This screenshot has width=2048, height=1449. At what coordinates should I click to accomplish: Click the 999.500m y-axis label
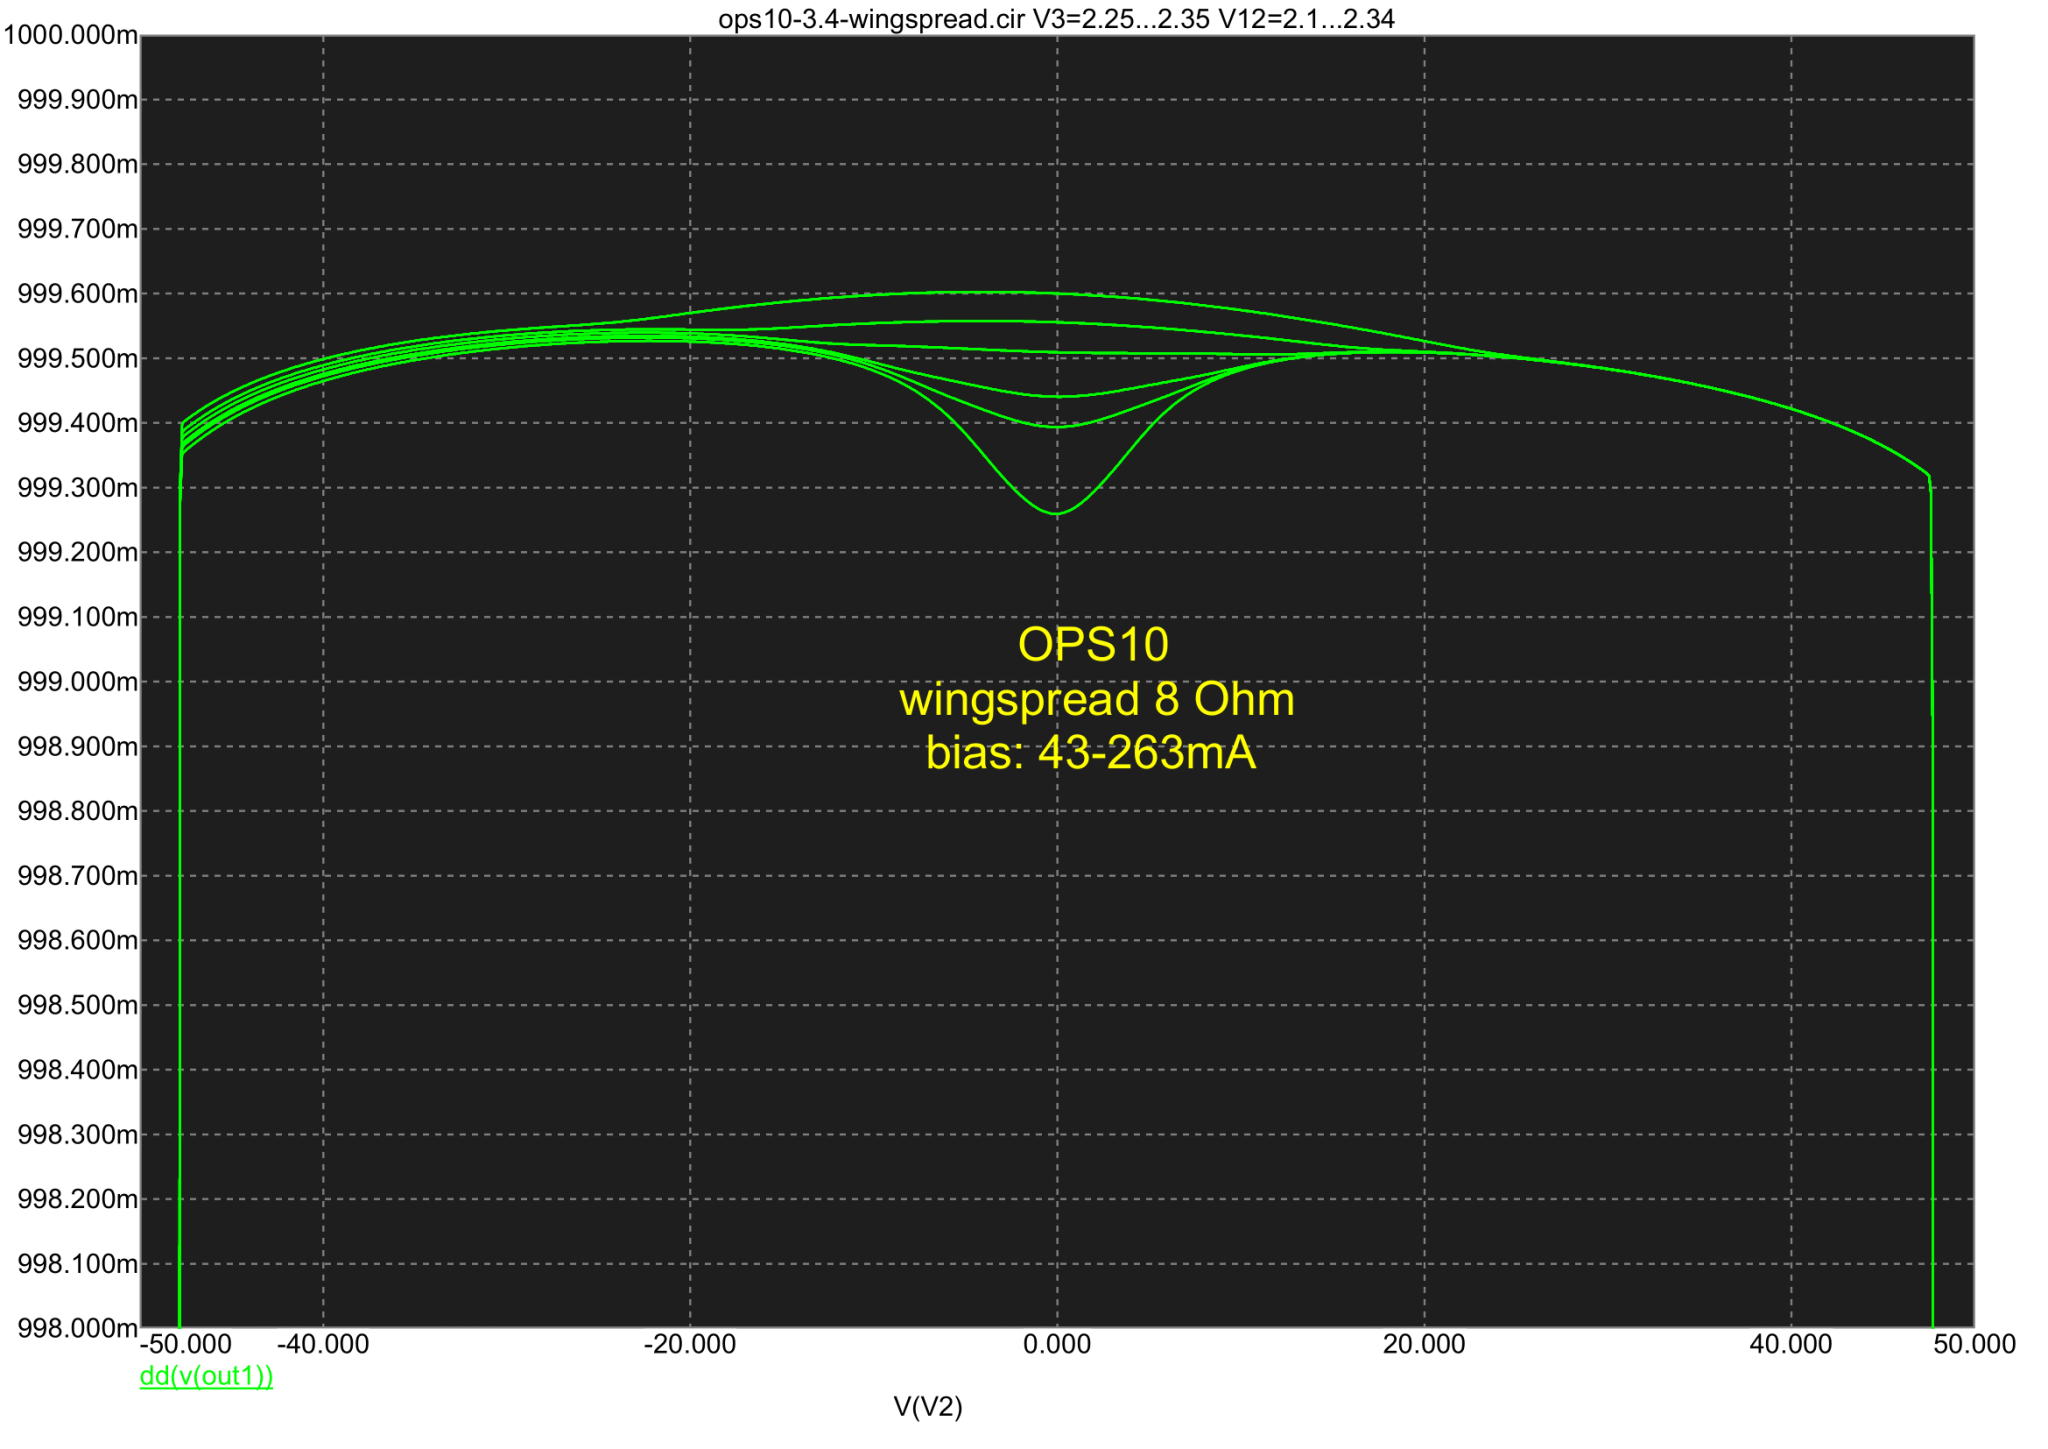click(78, 358)
